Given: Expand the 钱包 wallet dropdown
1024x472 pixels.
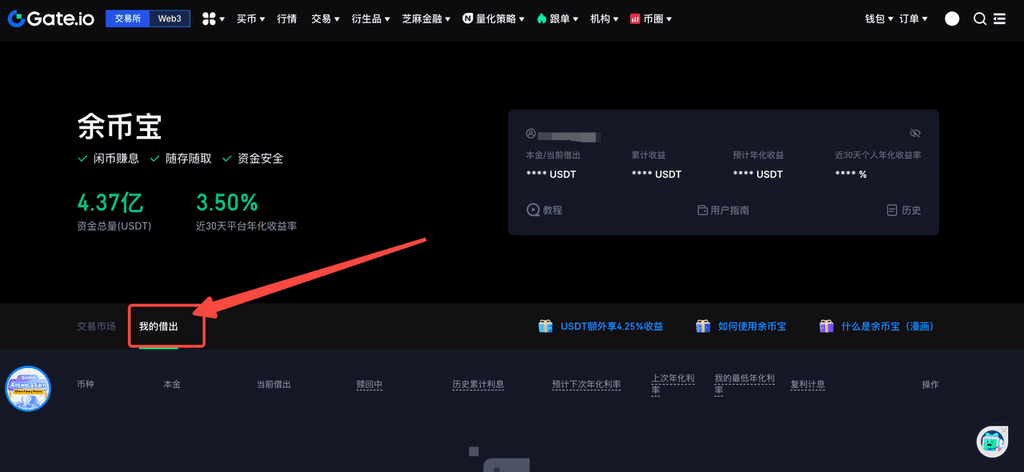Looking at the screenshot, I should click(878, 19).
